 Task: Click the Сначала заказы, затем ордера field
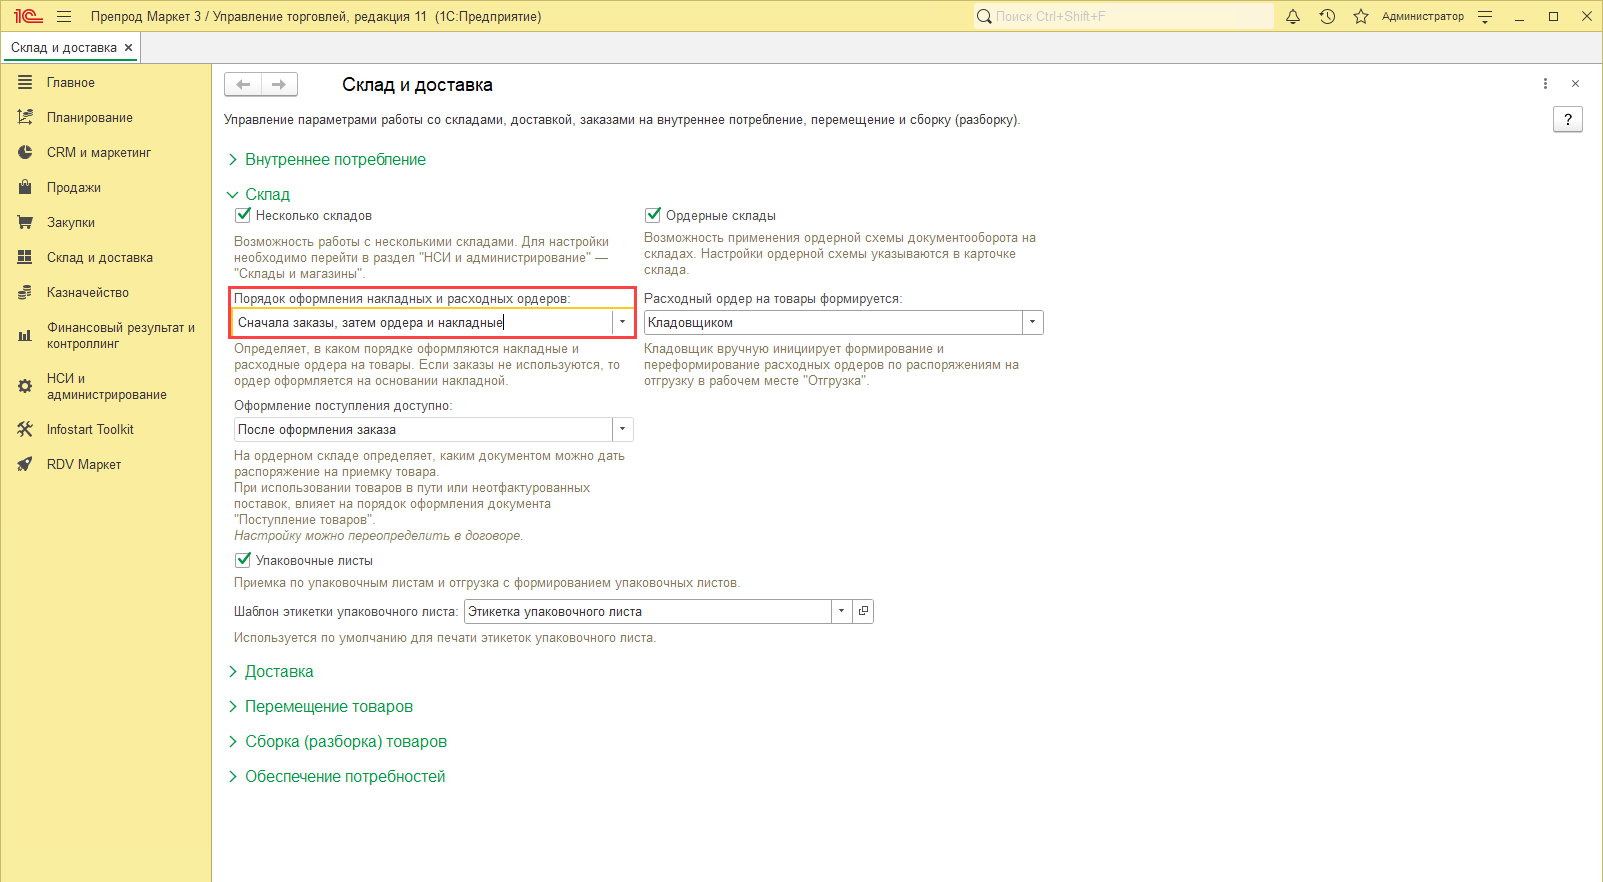point(423,322)
